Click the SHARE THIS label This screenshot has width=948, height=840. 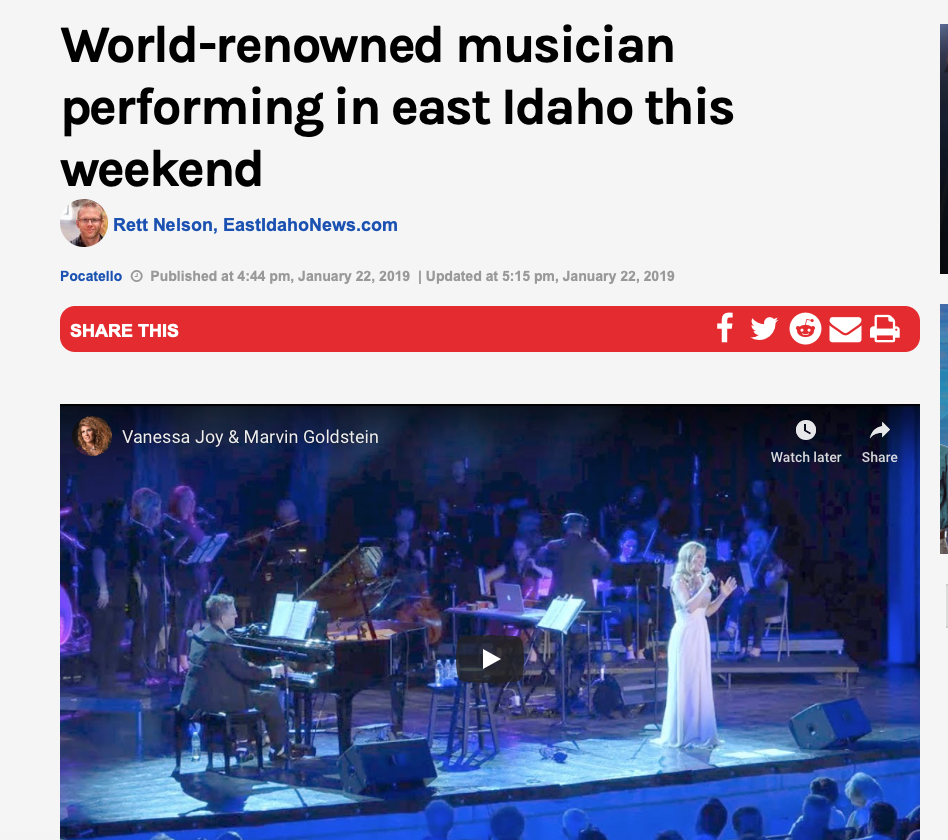(124, 330)
